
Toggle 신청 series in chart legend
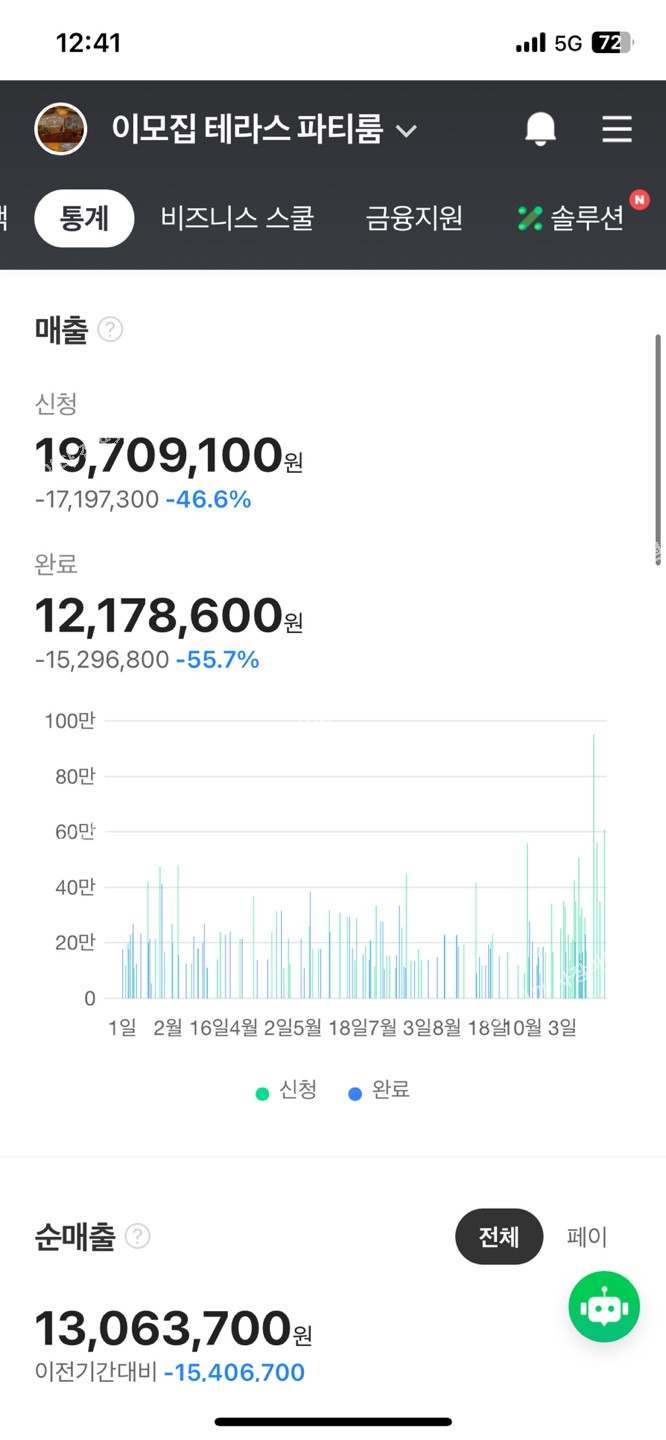tap(287, 1091)
